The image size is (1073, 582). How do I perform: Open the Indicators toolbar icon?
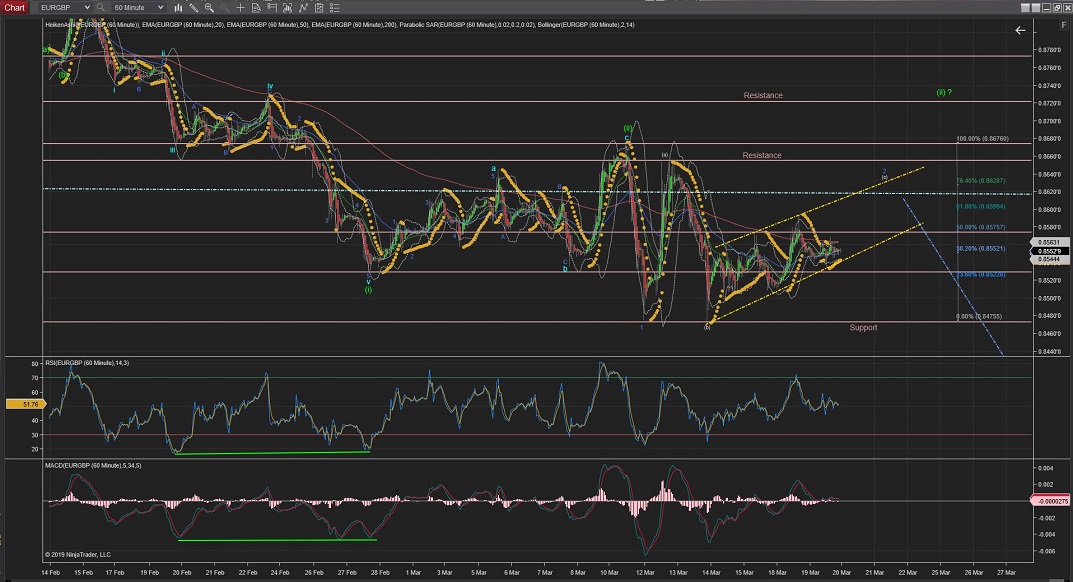[287, 8]
